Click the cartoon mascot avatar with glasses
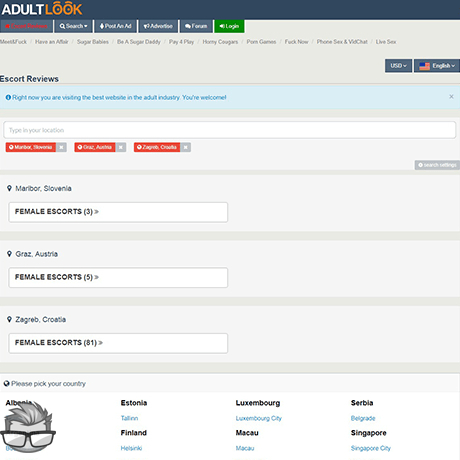The width and height of the screenshot is (460, 460). coord(27,427)
